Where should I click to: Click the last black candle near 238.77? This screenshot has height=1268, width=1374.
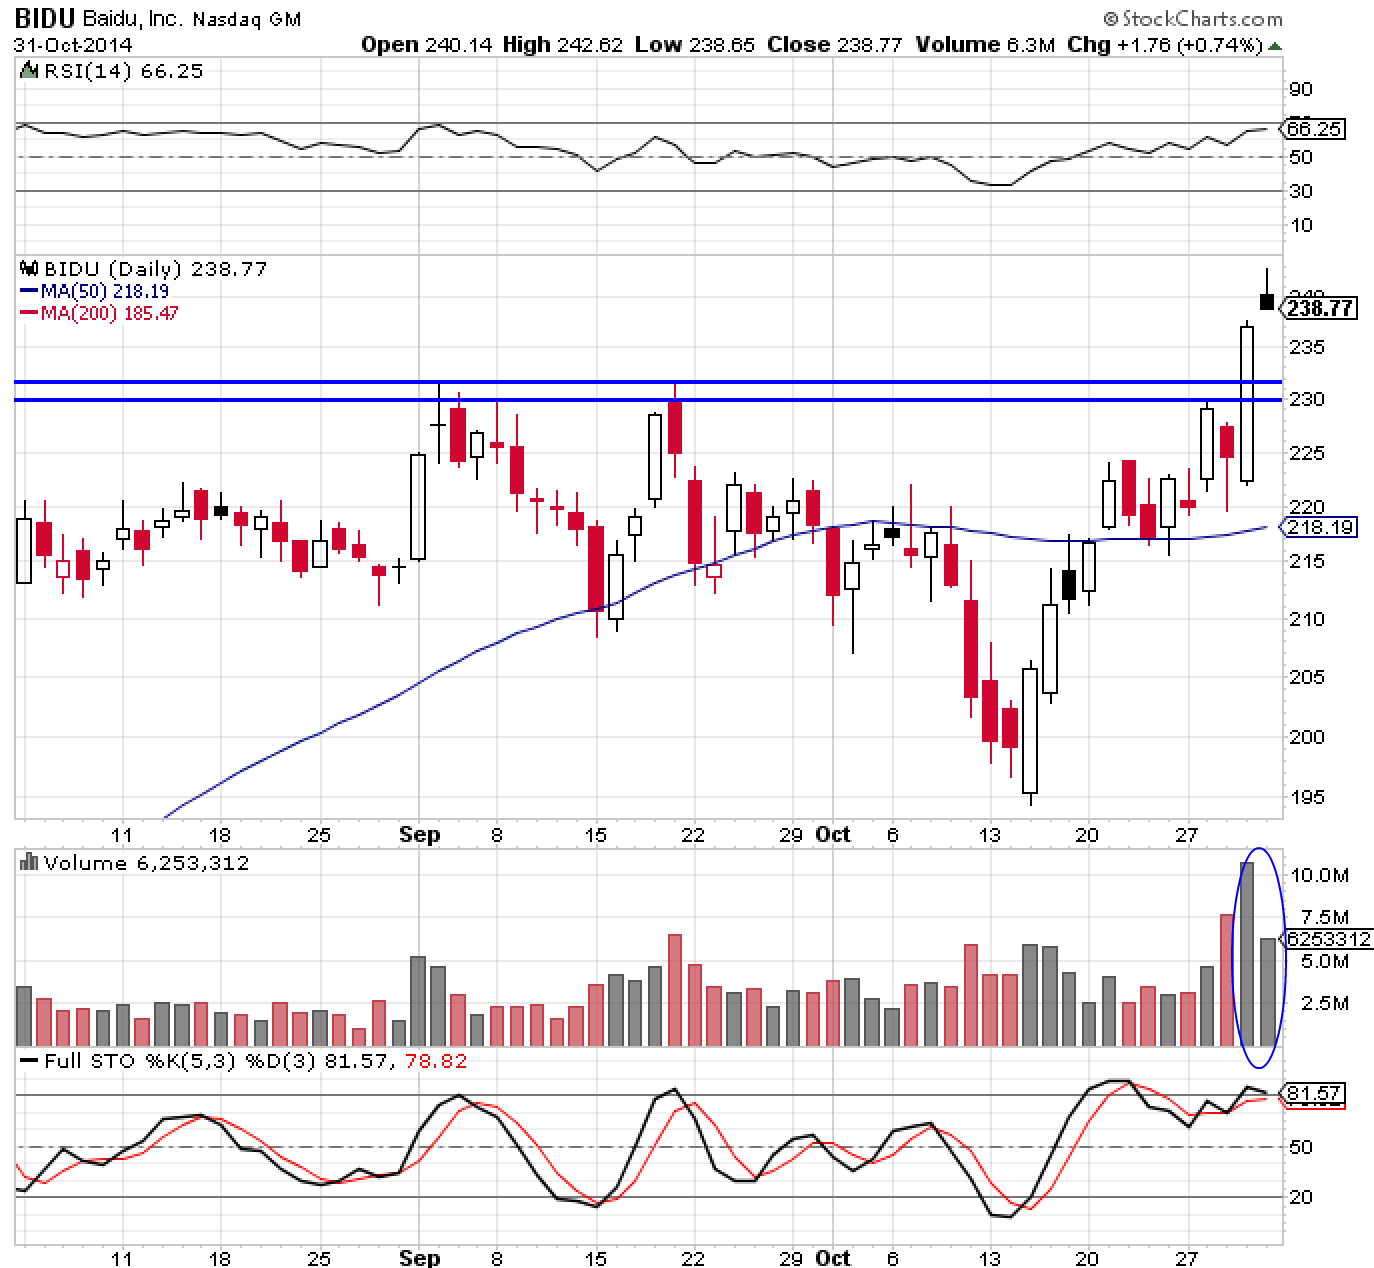coord(1267,302)
